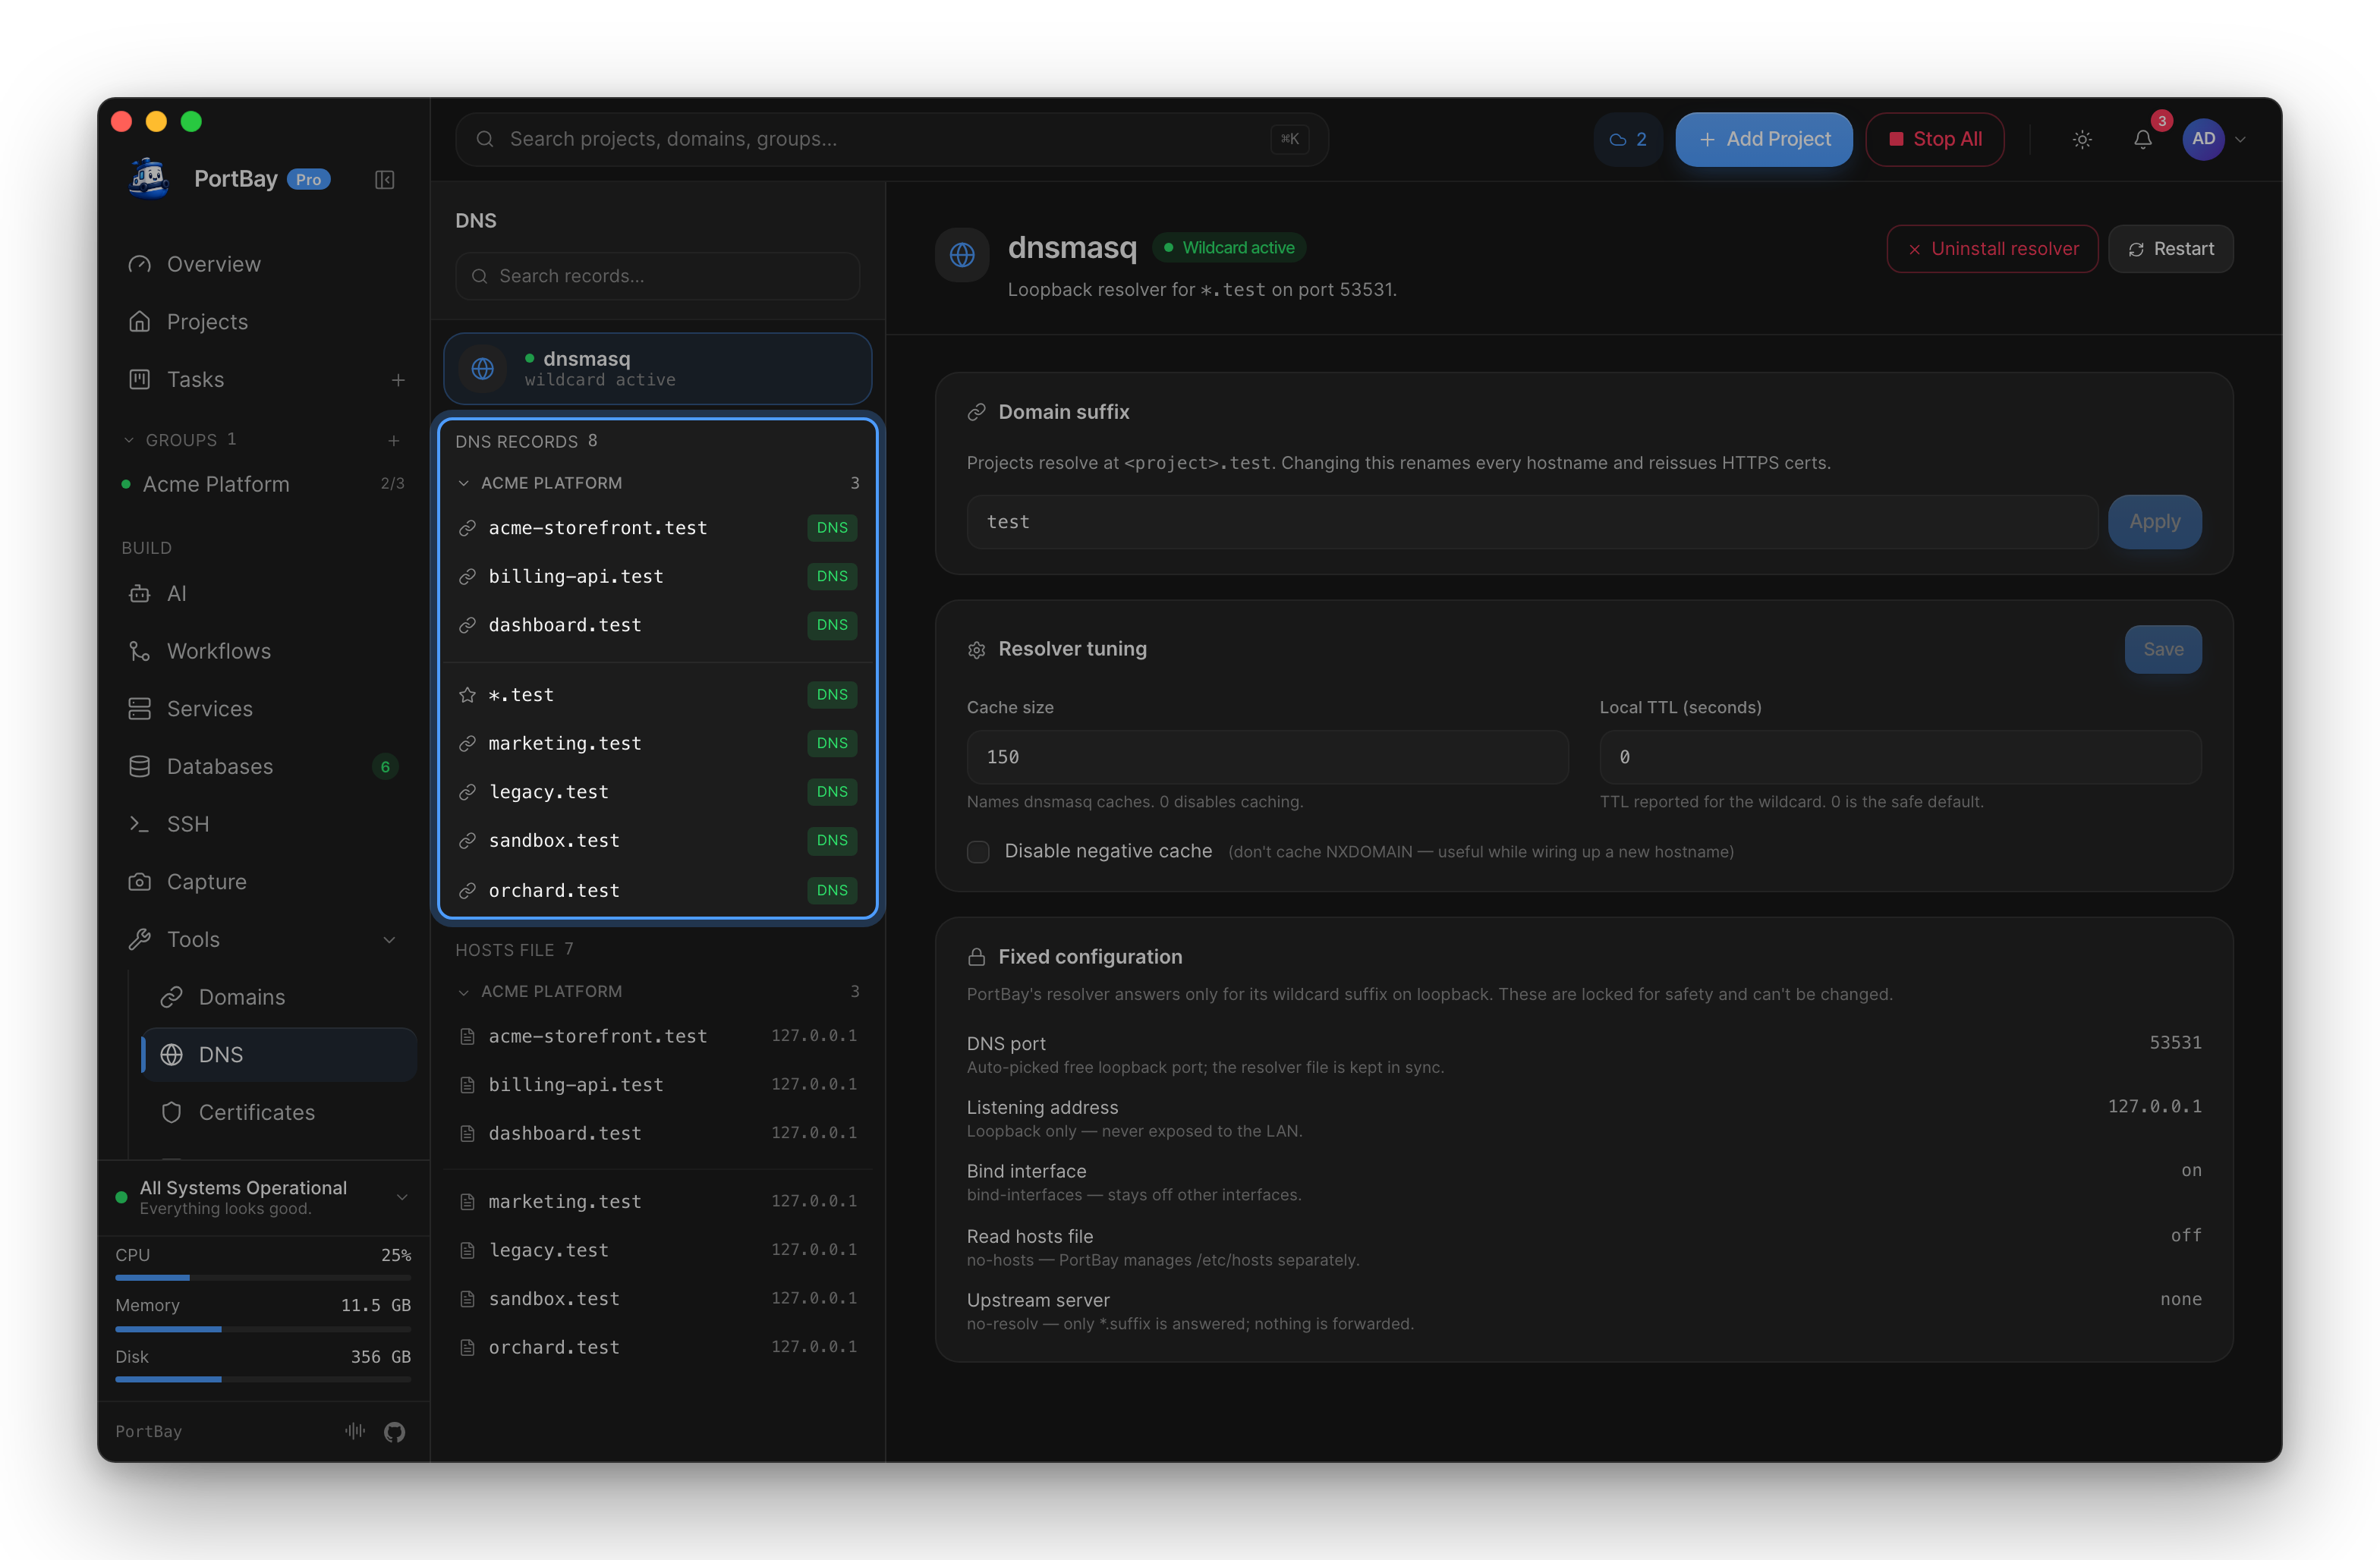Image resolution: width=2380 pixels, height=1560 pixels.
Task: Save resolver tuning settings
Action: click(x=2163, y=650)
